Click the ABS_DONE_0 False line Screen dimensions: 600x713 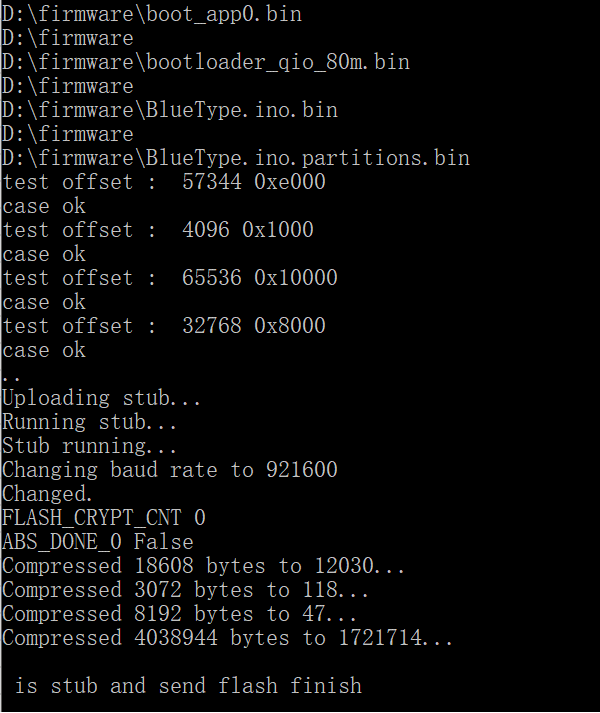(98, 542)
